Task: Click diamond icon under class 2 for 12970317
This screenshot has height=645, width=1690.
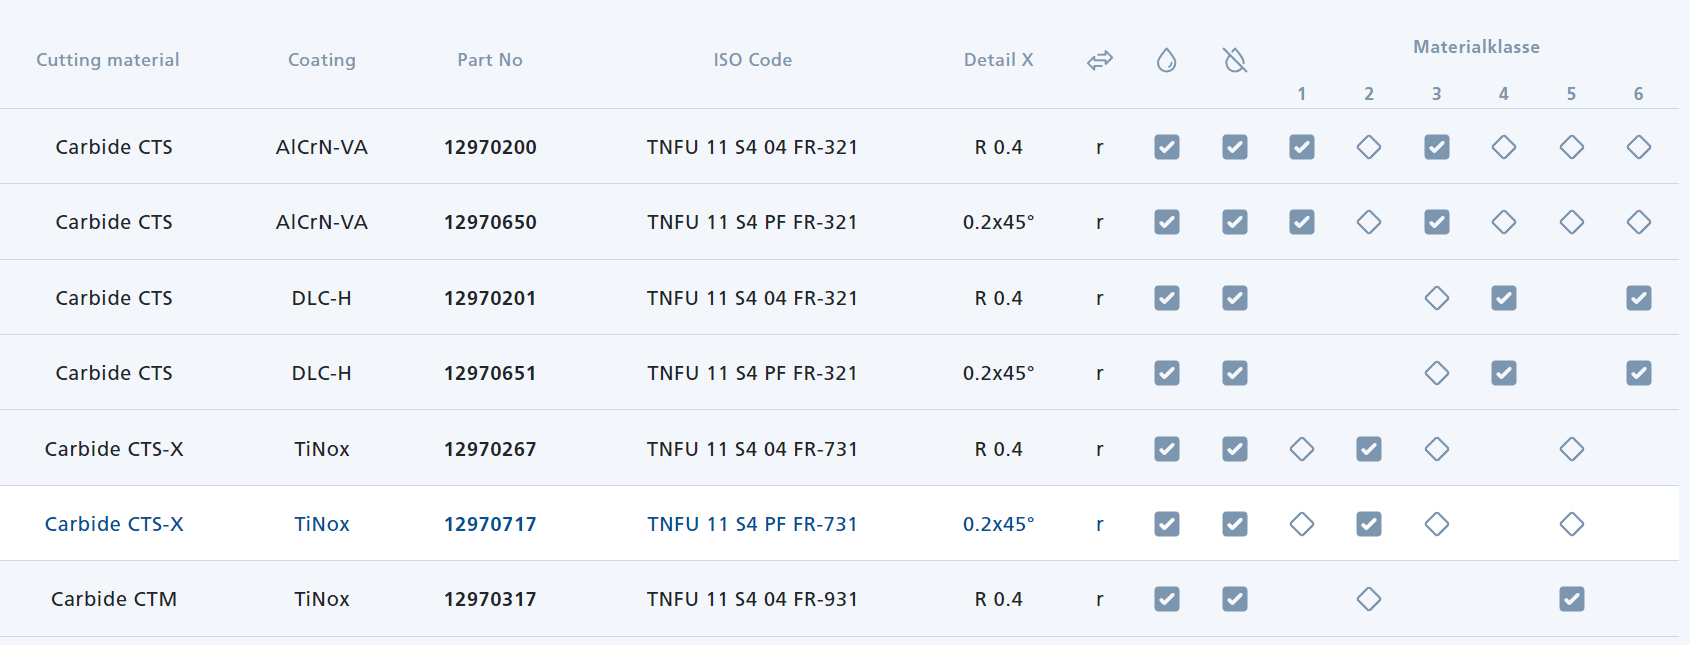Action: pyautogui.click(x=1369, y=599)
